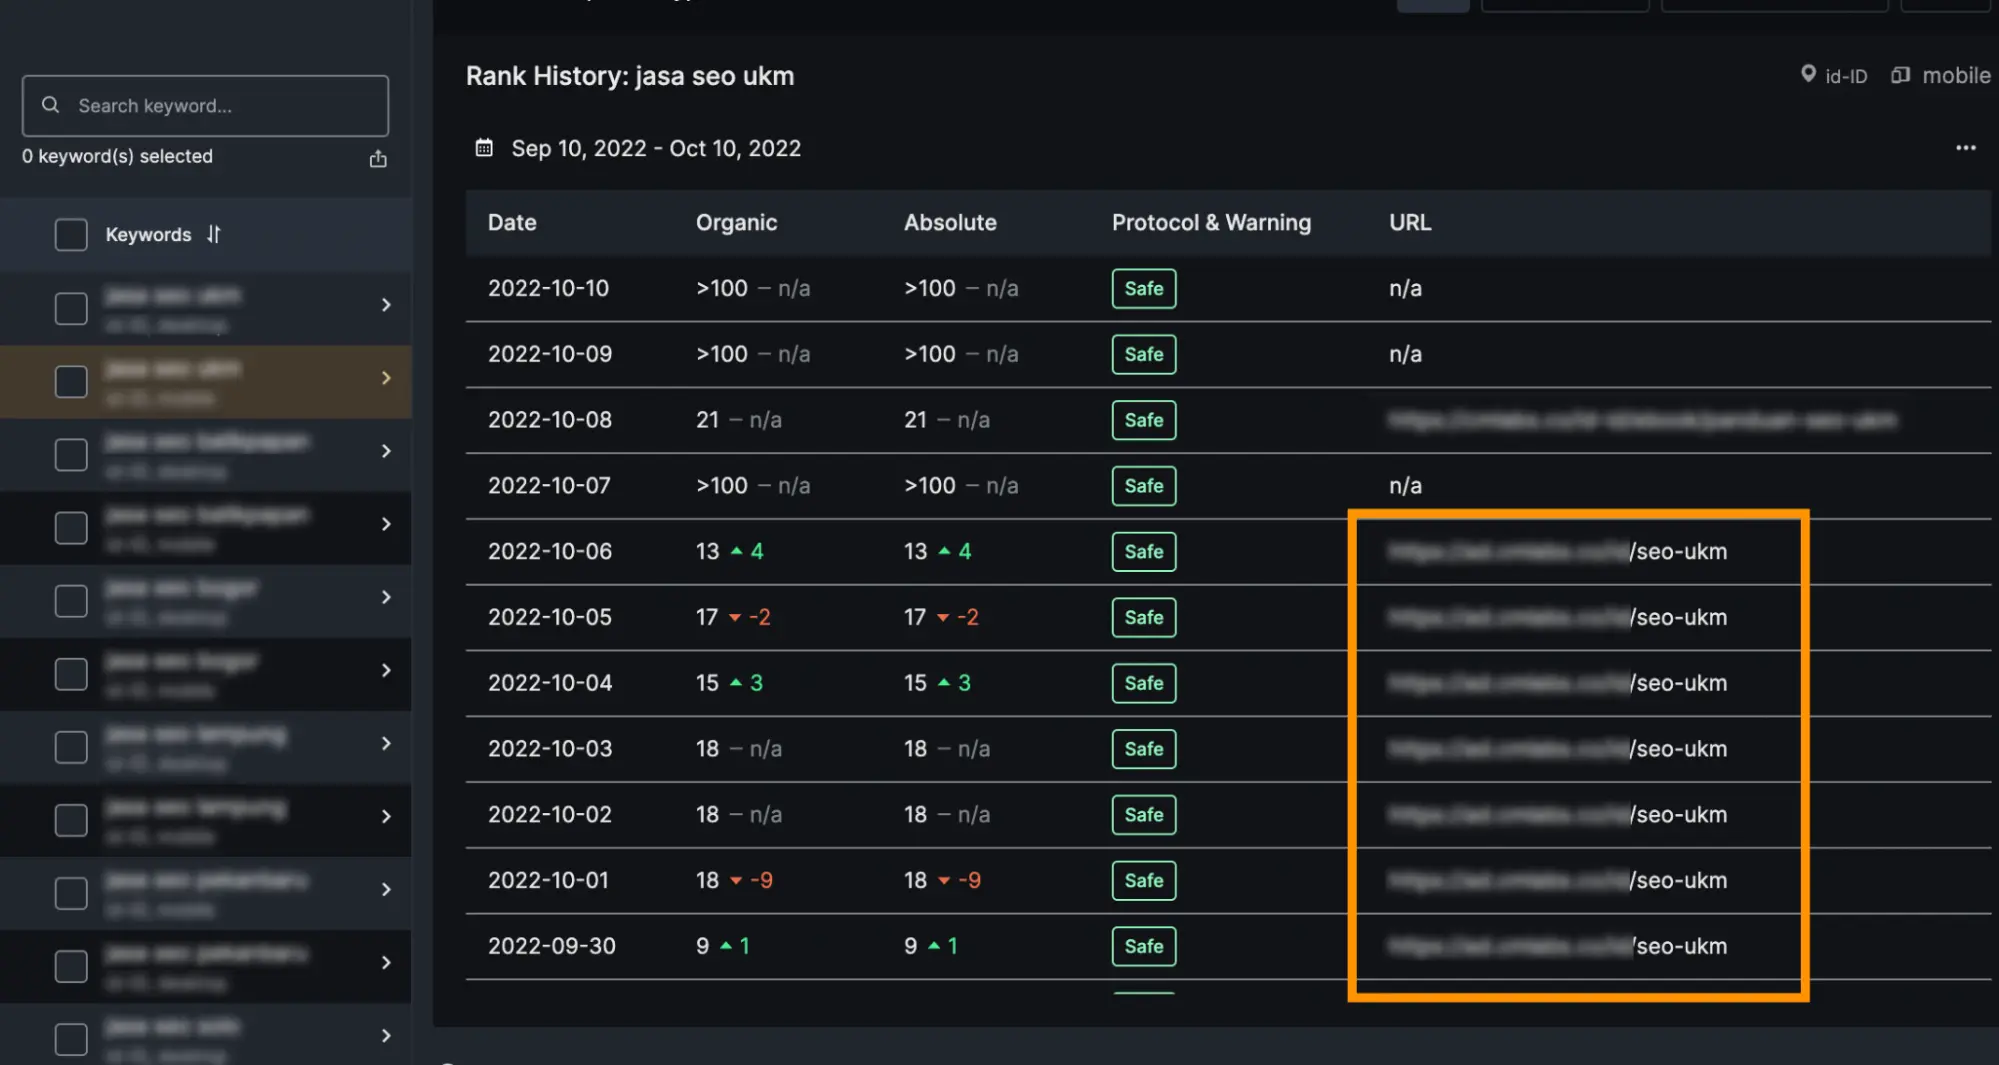Viewport: 1999px width, 1065px height.
Task: Click the "Rank History: jasa seo ukm" title
Action: 630,76
